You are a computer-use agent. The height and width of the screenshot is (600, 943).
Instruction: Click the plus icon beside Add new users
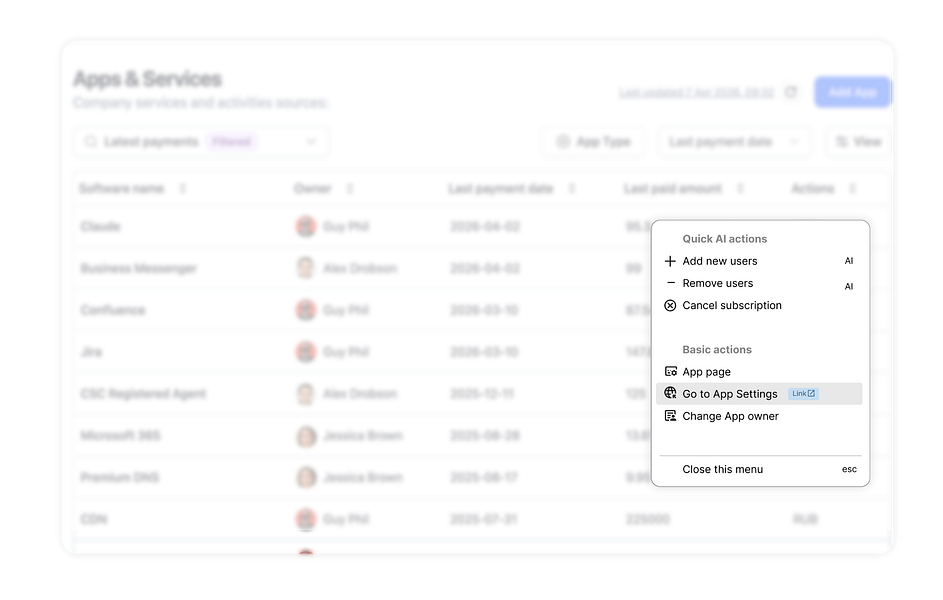pyautogui.click(x=670, y=261)
